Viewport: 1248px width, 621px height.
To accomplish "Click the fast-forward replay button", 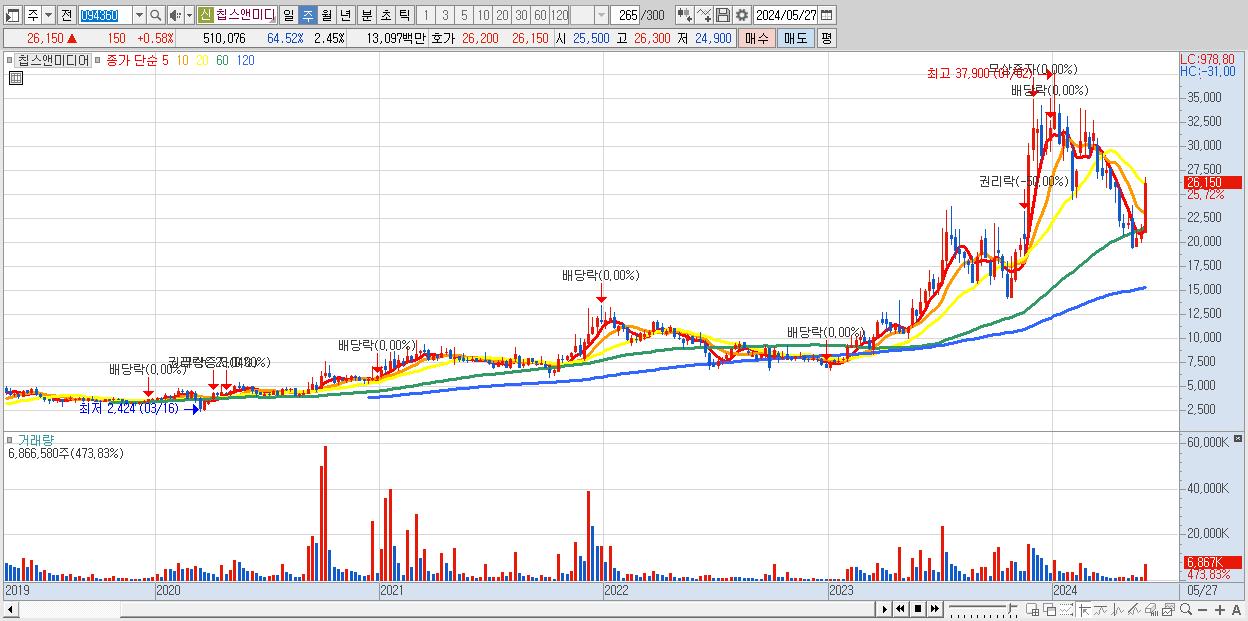I will (x=934, y=609).
